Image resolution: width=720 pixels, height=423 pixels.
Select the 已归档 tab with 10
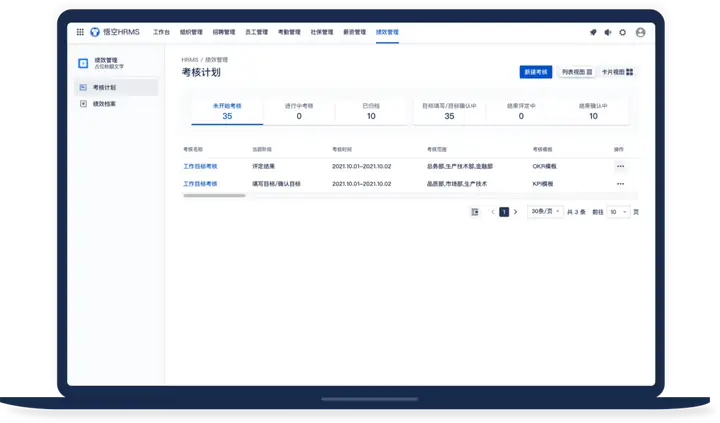tap(371, 111)
